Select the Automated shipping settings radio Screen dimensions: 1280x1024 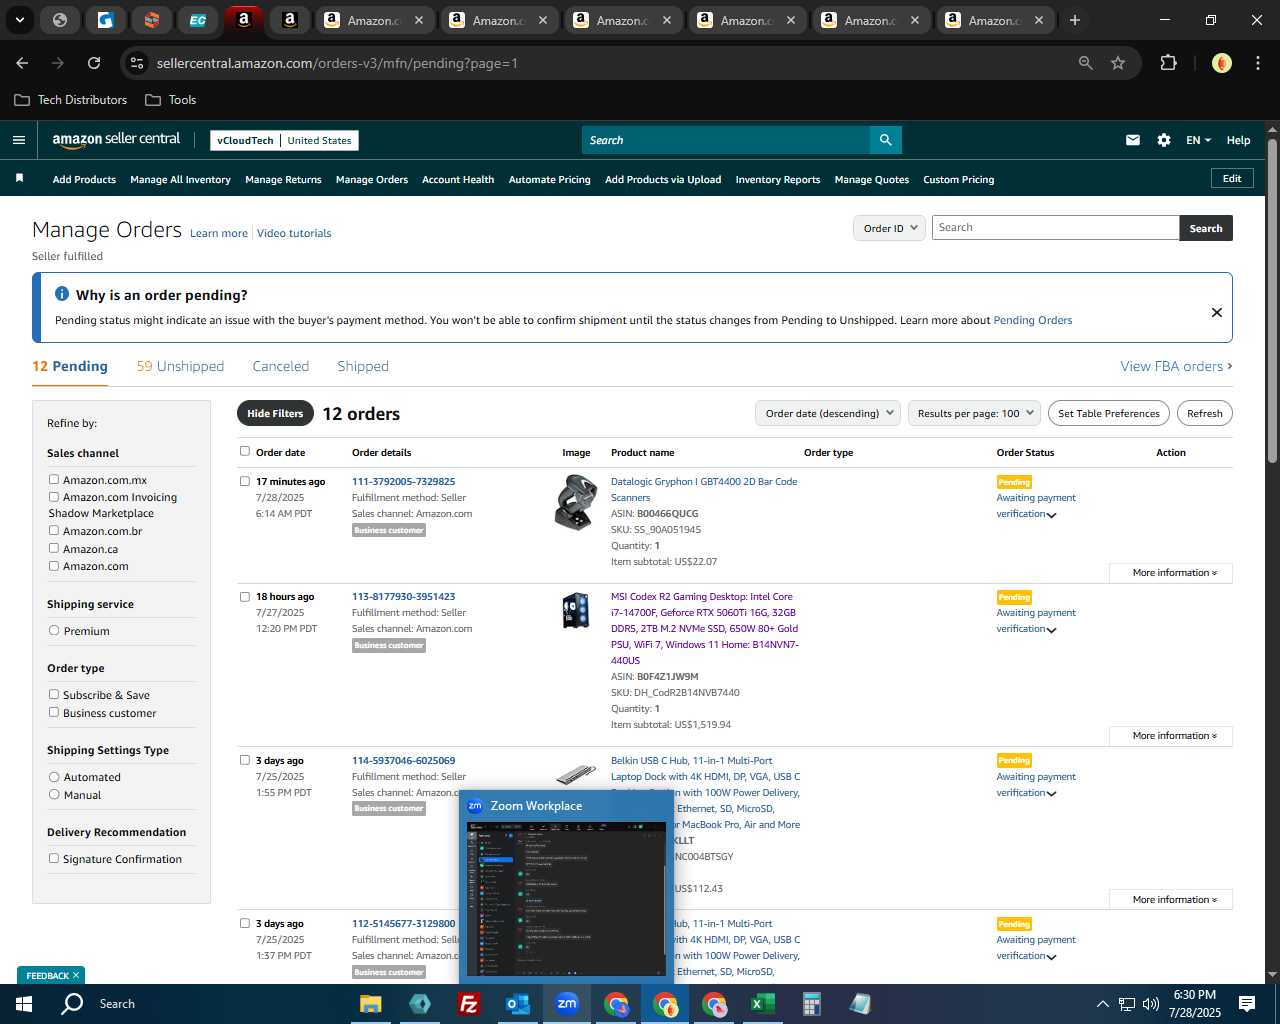coord(54,776)
